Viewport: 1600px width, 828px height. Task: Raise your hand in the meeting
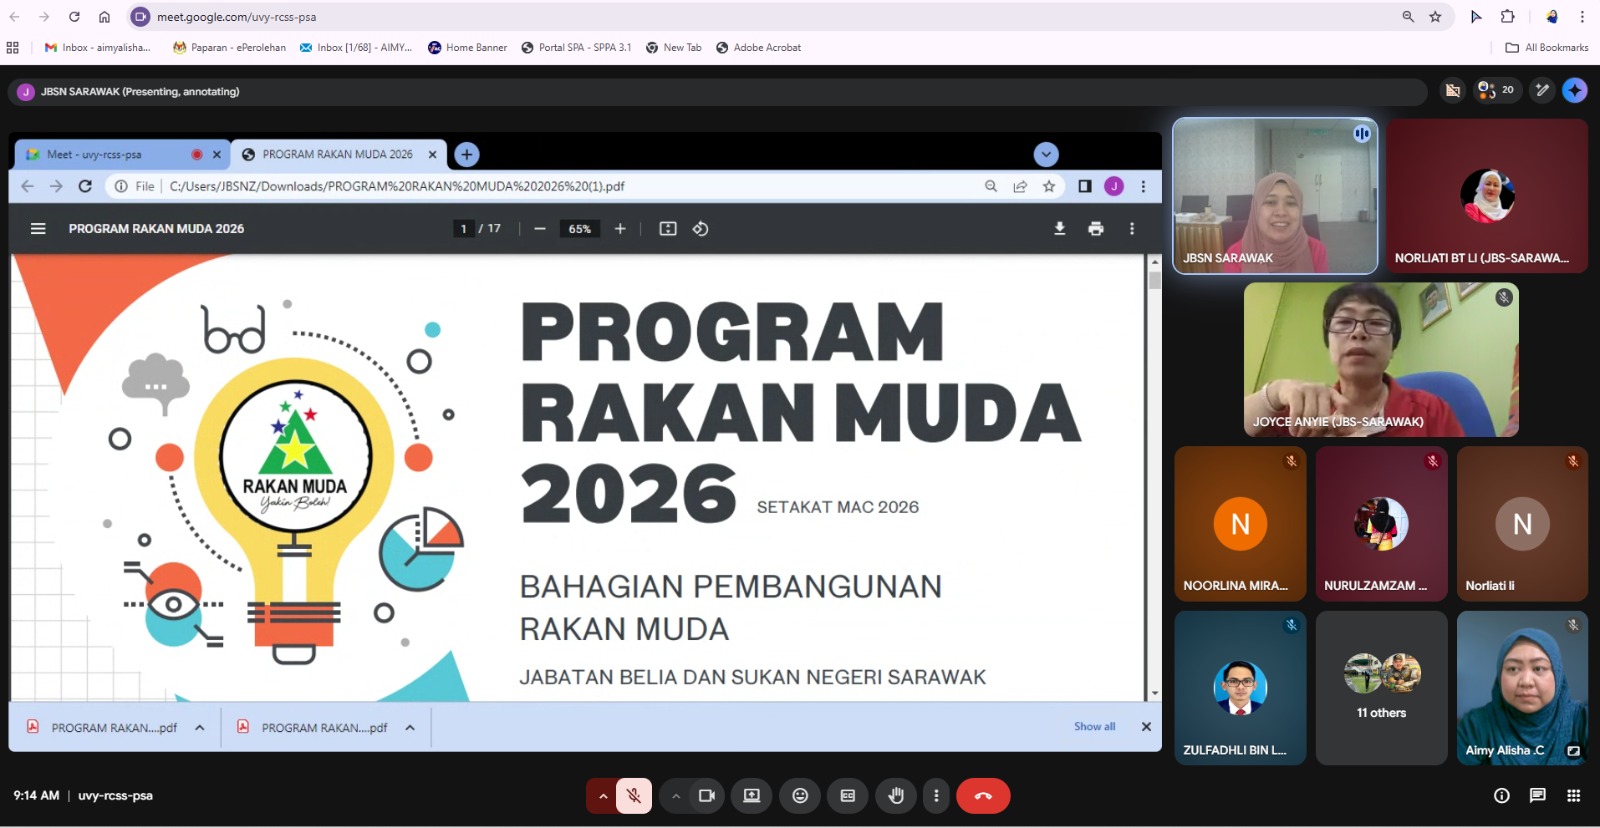coord(896,796)
